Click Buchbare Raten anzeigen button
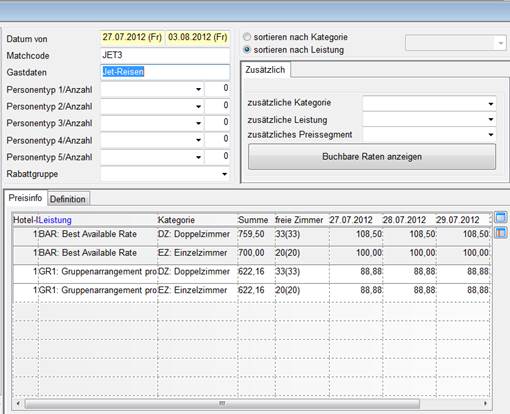 372,156
